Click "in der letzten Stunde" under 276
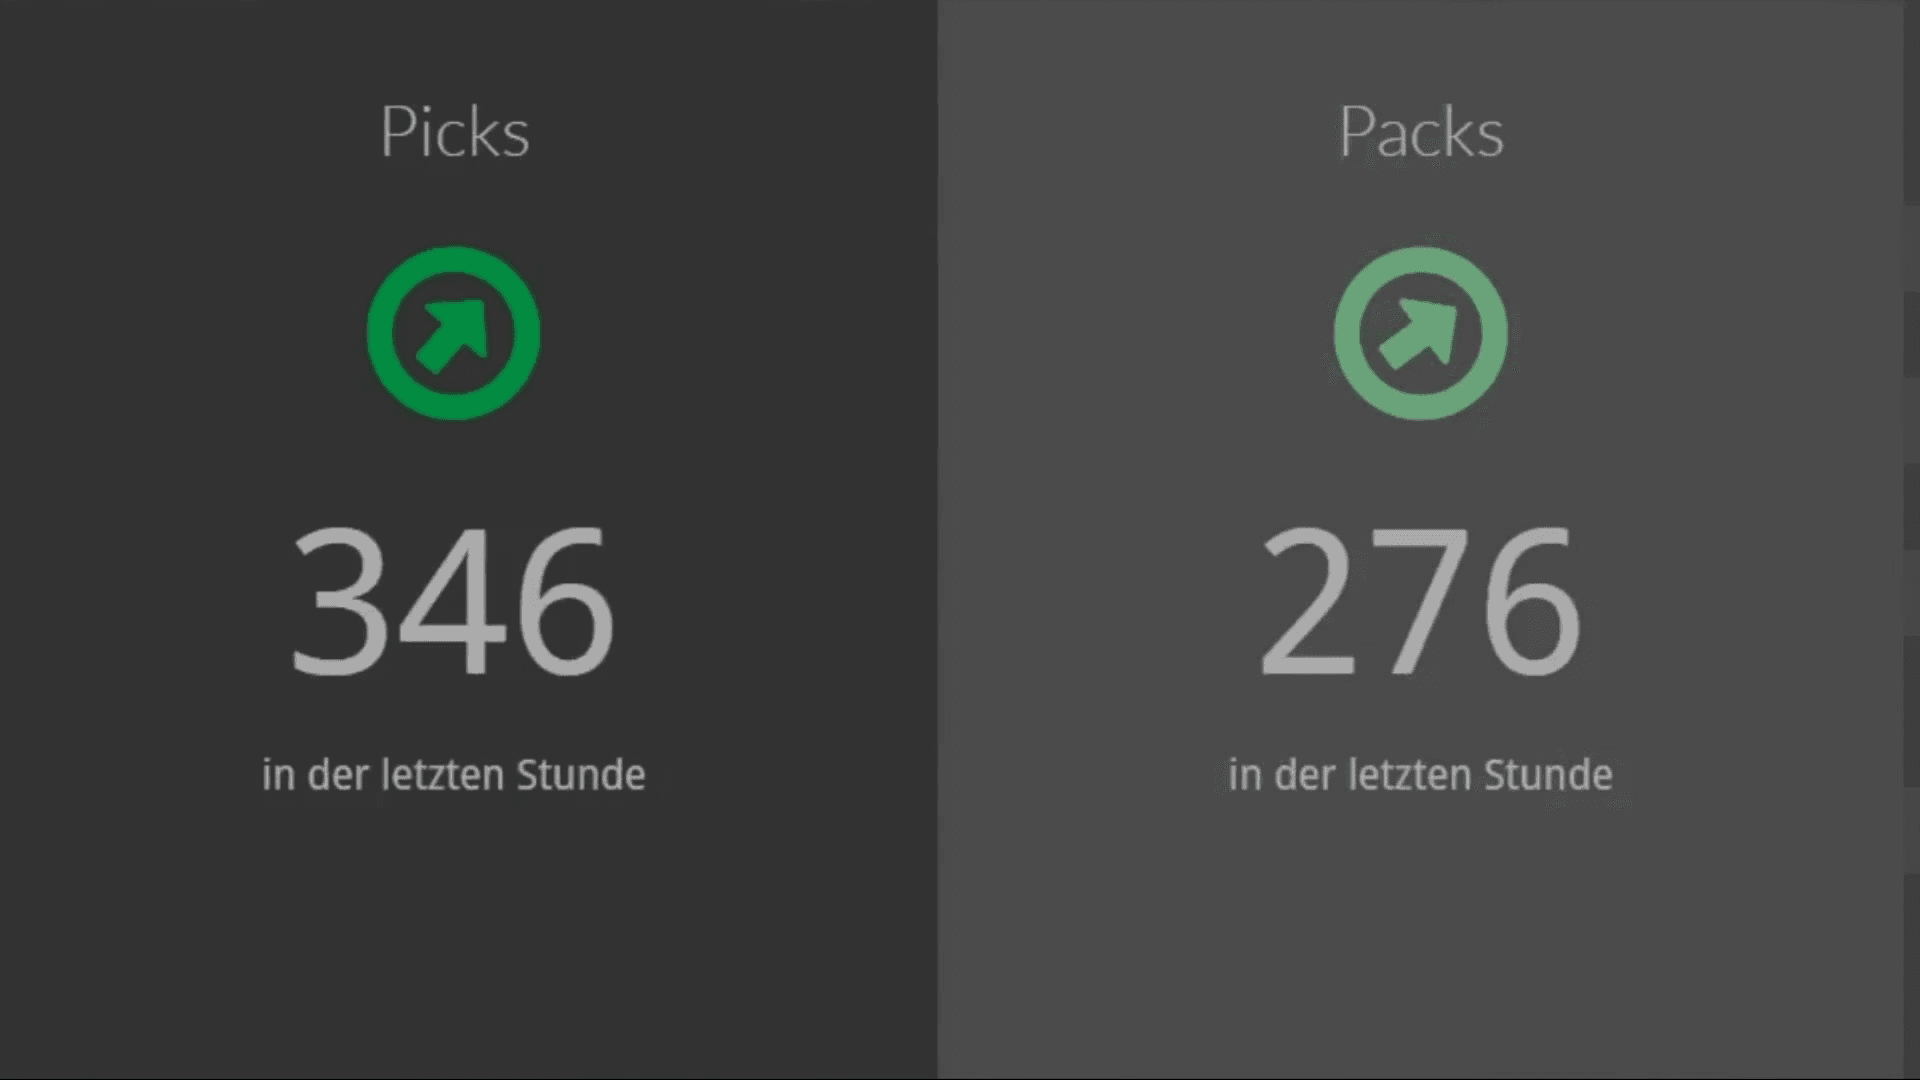 (x=1420, y=775)
